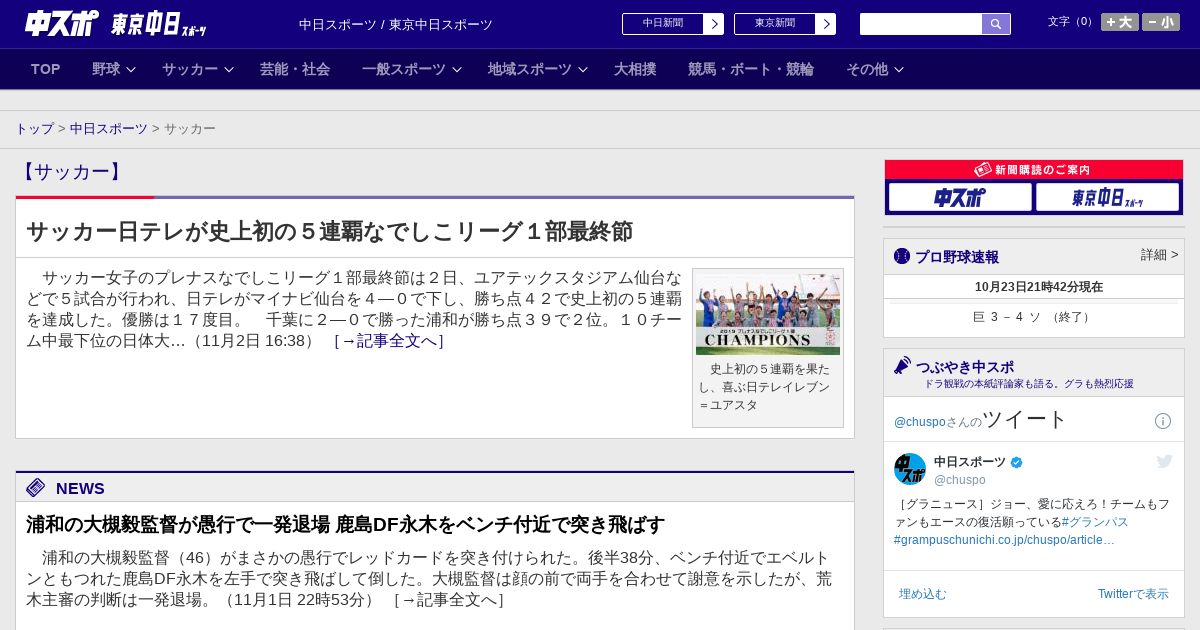Click the 中日スポーツ breadcrumb link
Image resolution: width=1200 pixels, height=630 pixels.
pos(109,129)
